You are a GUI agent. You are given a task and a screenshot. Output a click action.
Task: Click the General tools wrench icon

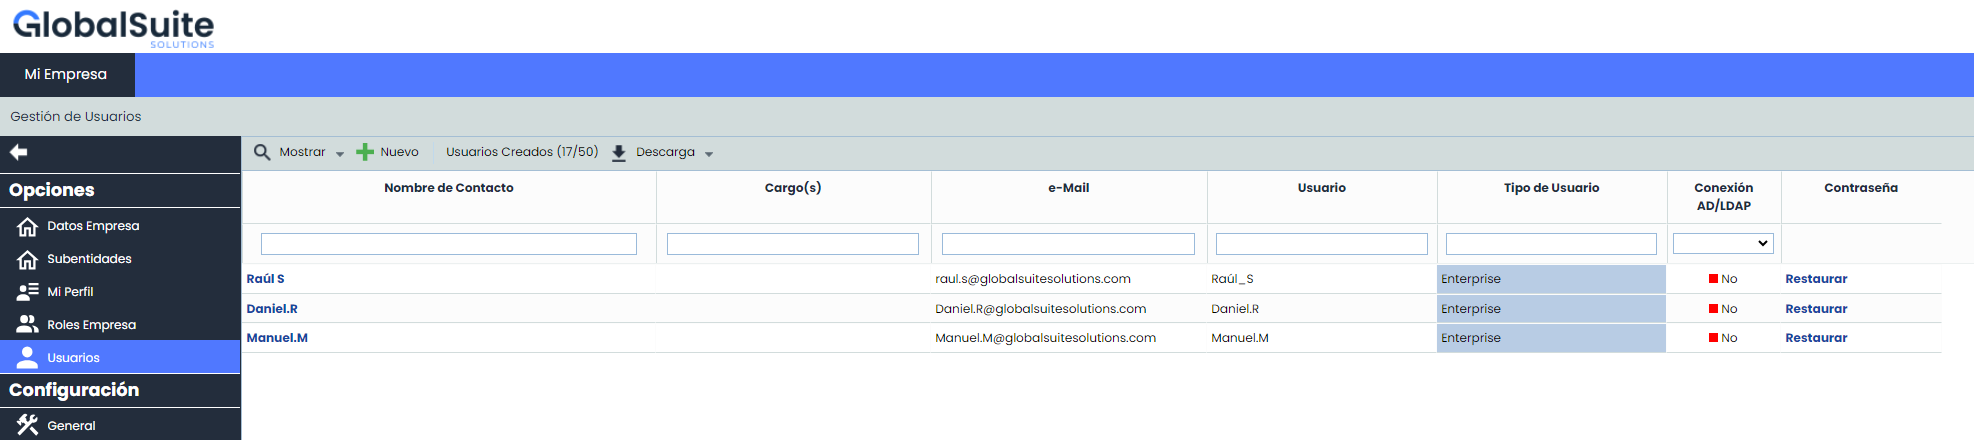(27, 425)
